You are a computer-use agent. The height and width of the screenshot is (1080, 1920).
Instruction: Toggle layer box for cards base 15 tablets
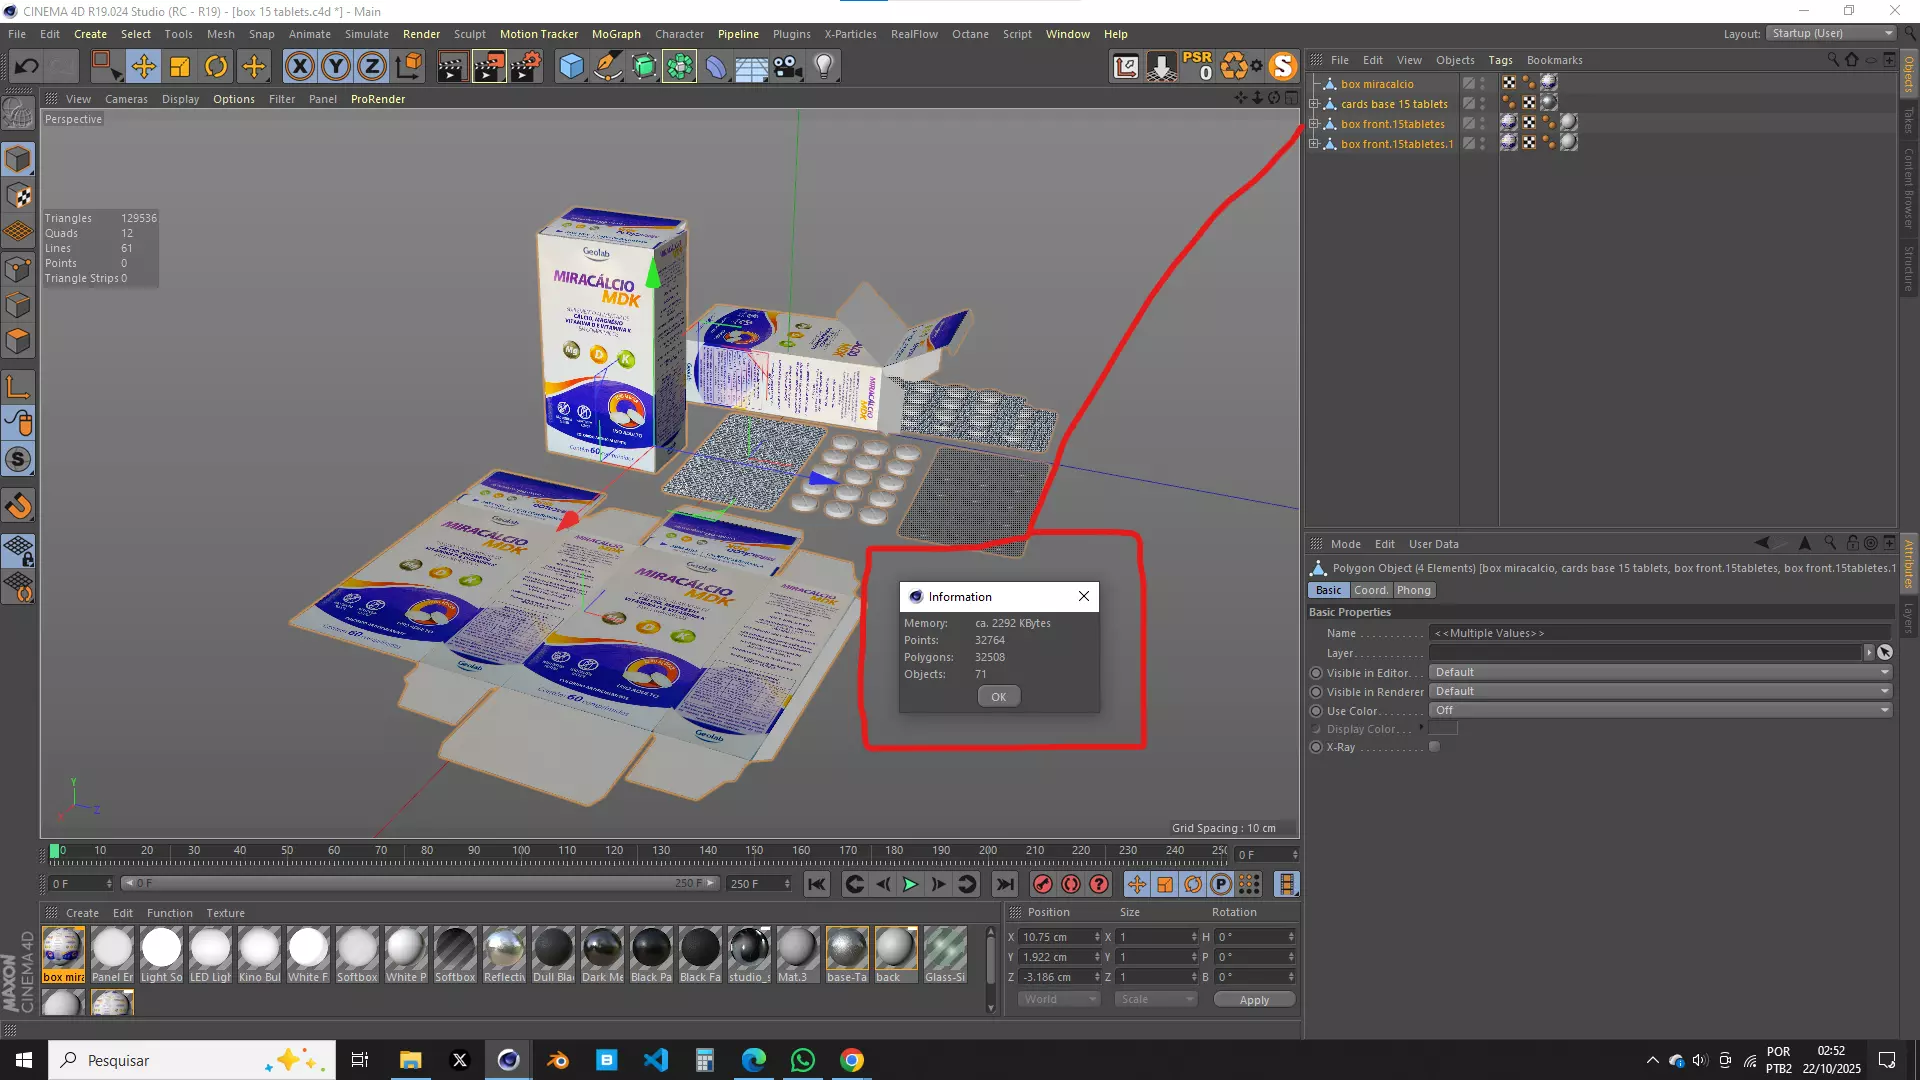(1468, 104)
